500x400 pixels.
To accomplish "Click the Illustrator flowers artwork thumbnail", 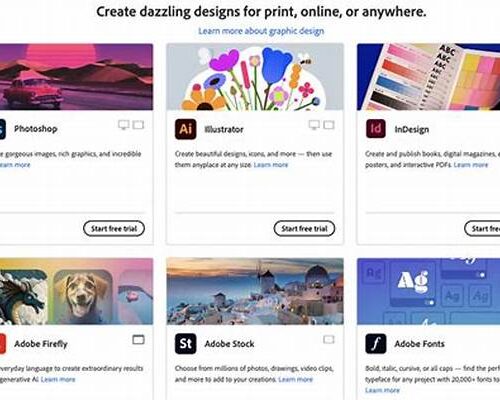I will (255, 77).
